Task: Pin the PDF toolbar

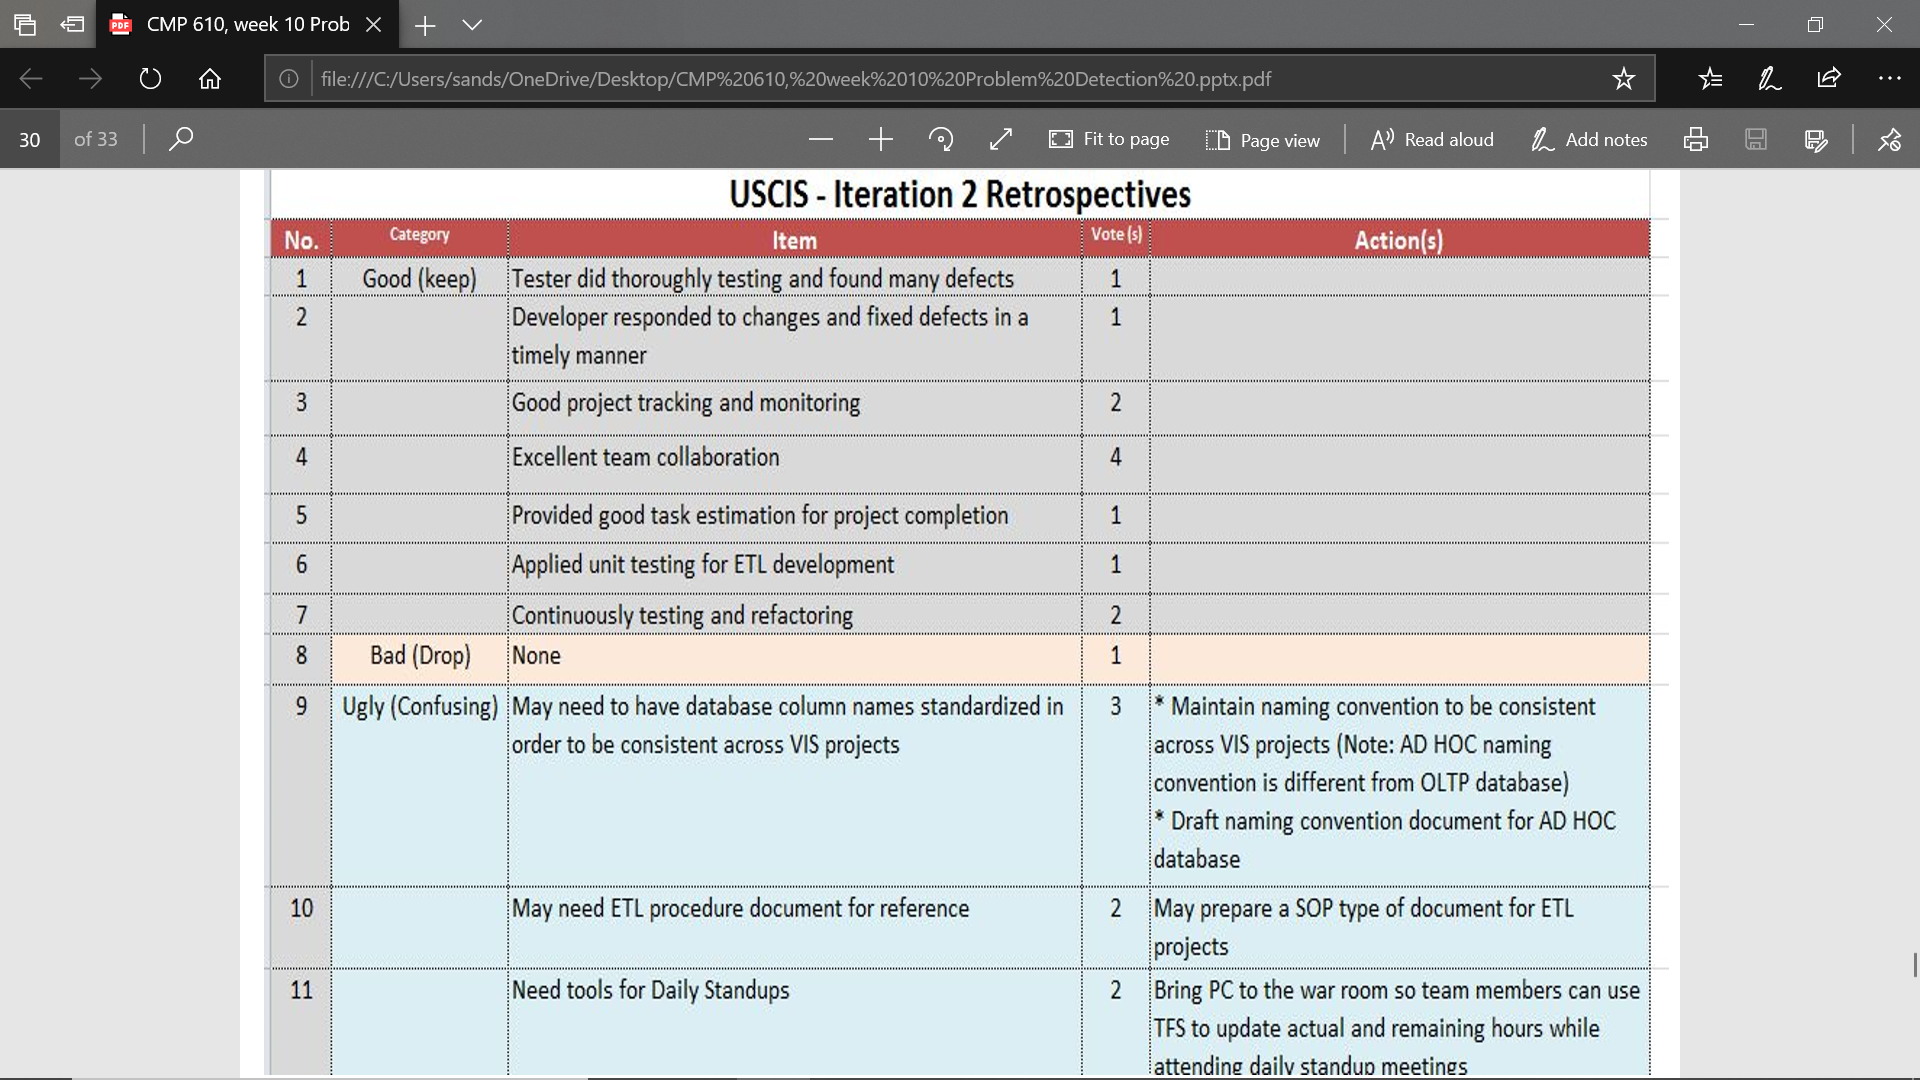Action: 1889,140
